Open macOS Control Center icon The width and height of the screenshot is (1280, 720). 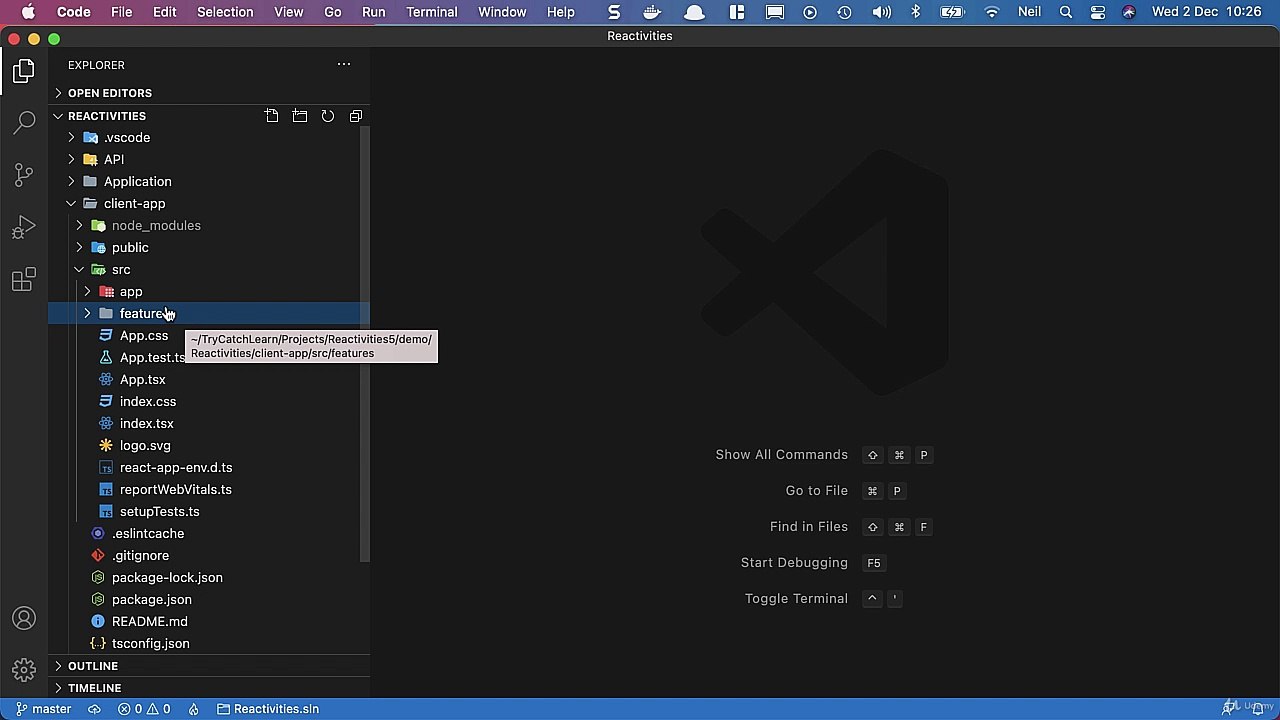(1098, 12)
